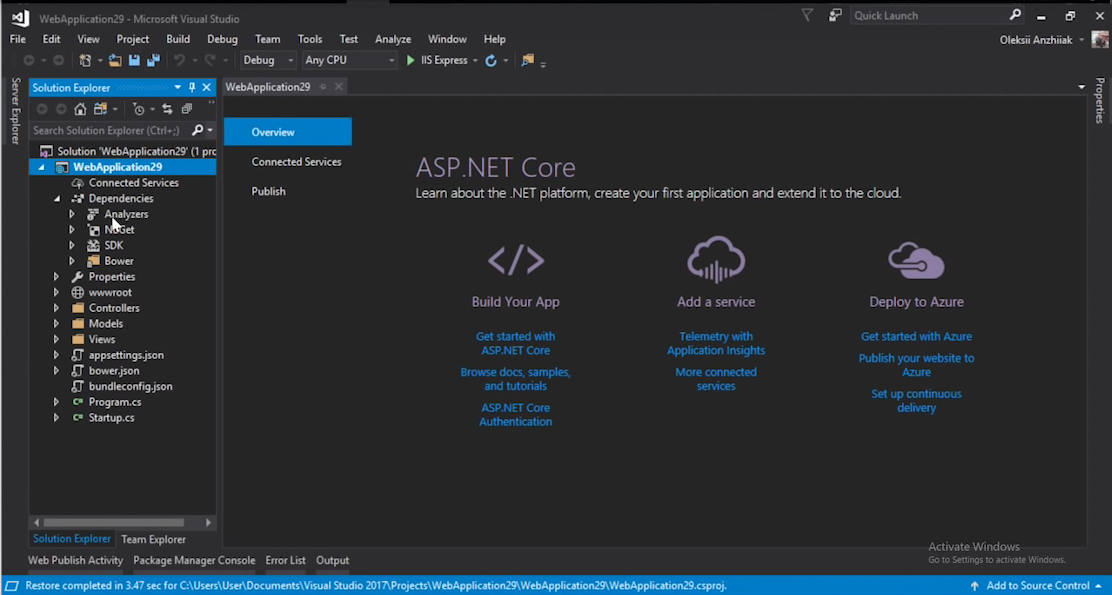Click the Save All toolbar icon
1112x595 pixels.
coord(153,61)
